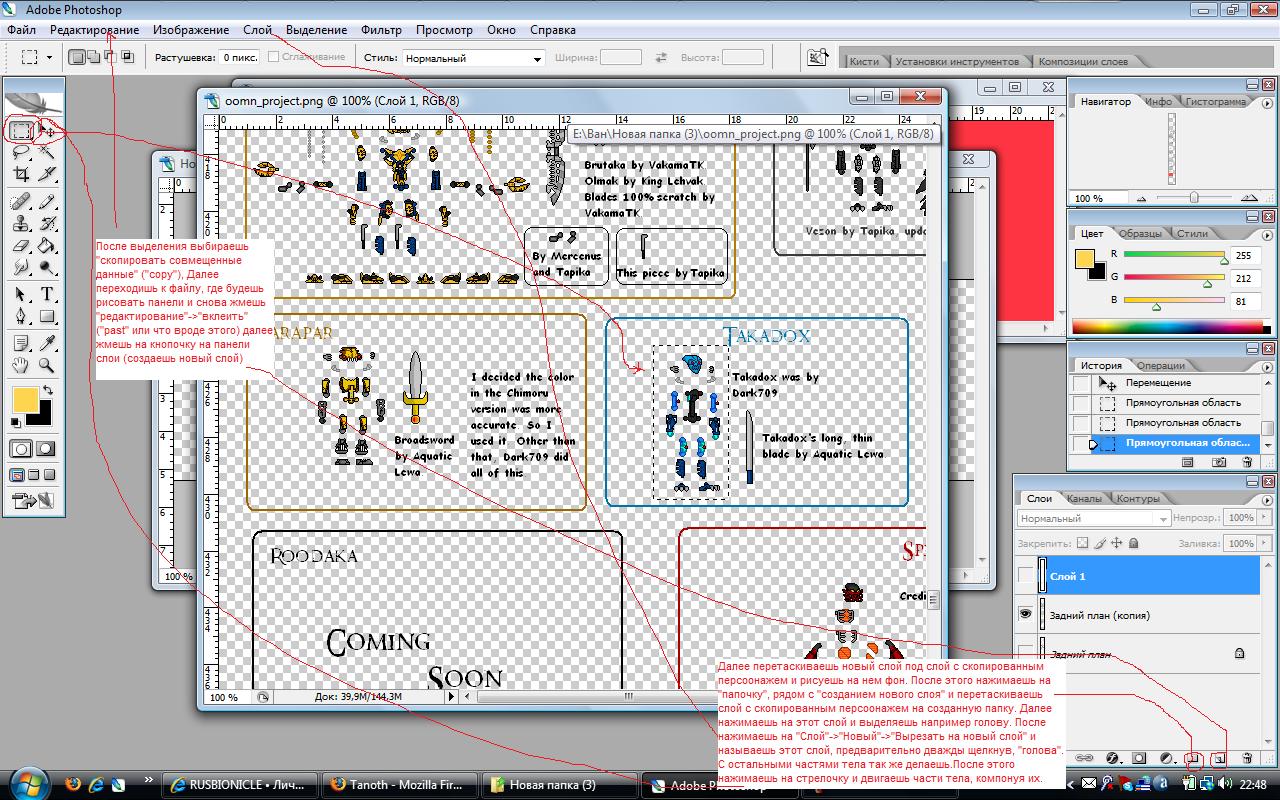Select the Zoom tool

click(x=47, y=366)
